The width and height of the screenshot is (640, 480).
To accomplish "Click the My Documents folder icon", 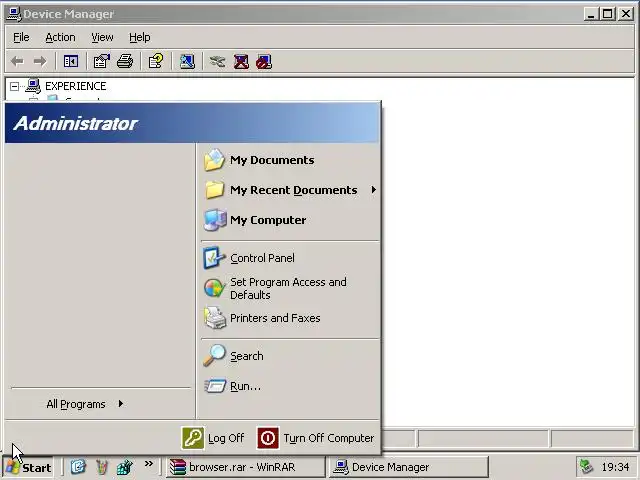I will (x=215, y=160).
